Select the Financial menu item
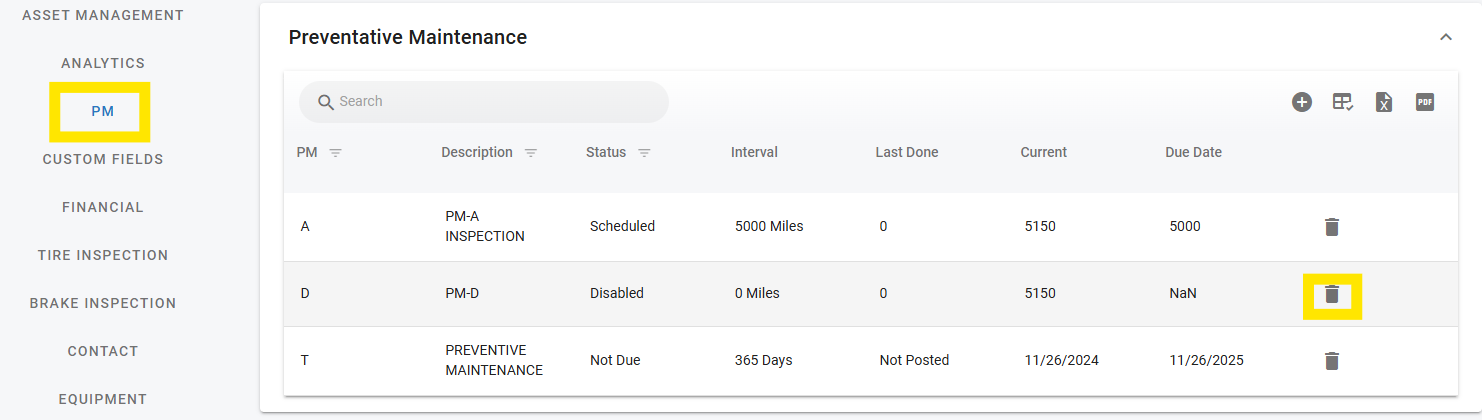The height and width of the screenshot is (420, 1482). [103, 207]
